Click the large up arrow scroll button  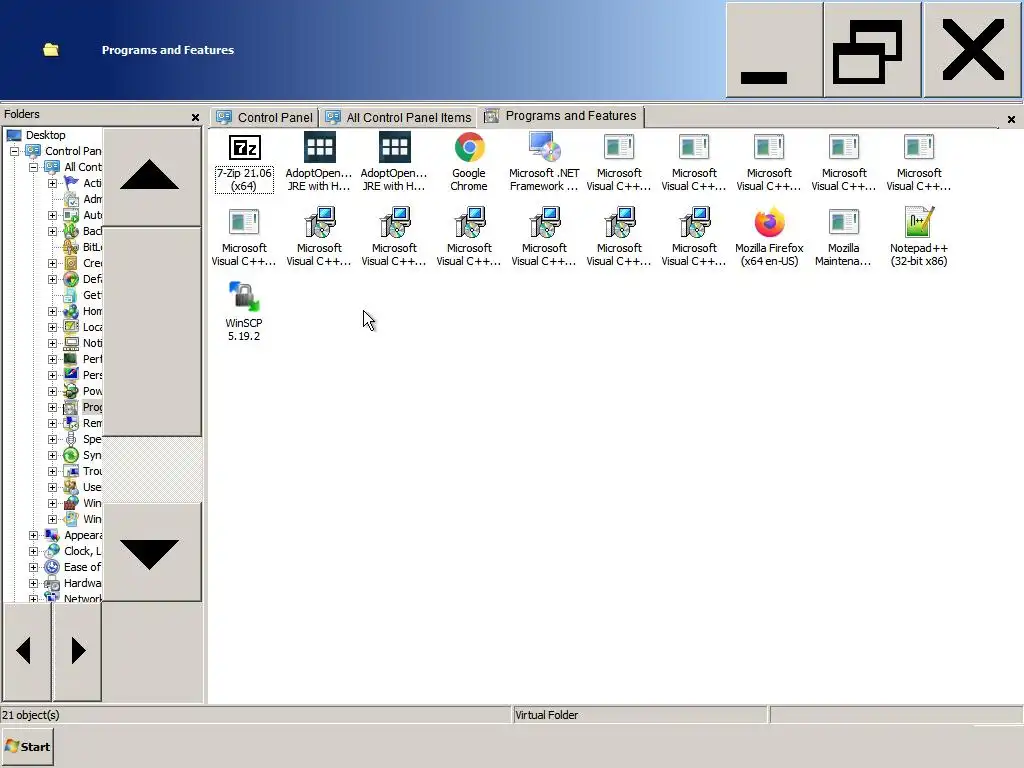tap(152, 176)
